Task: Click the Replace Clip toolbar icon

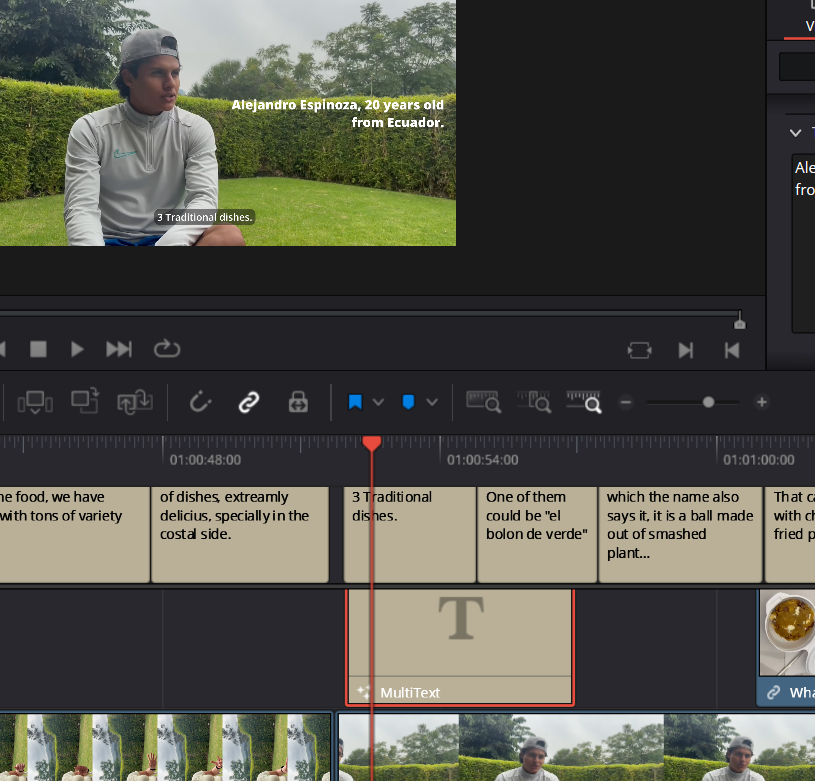Action: [133, 402]
